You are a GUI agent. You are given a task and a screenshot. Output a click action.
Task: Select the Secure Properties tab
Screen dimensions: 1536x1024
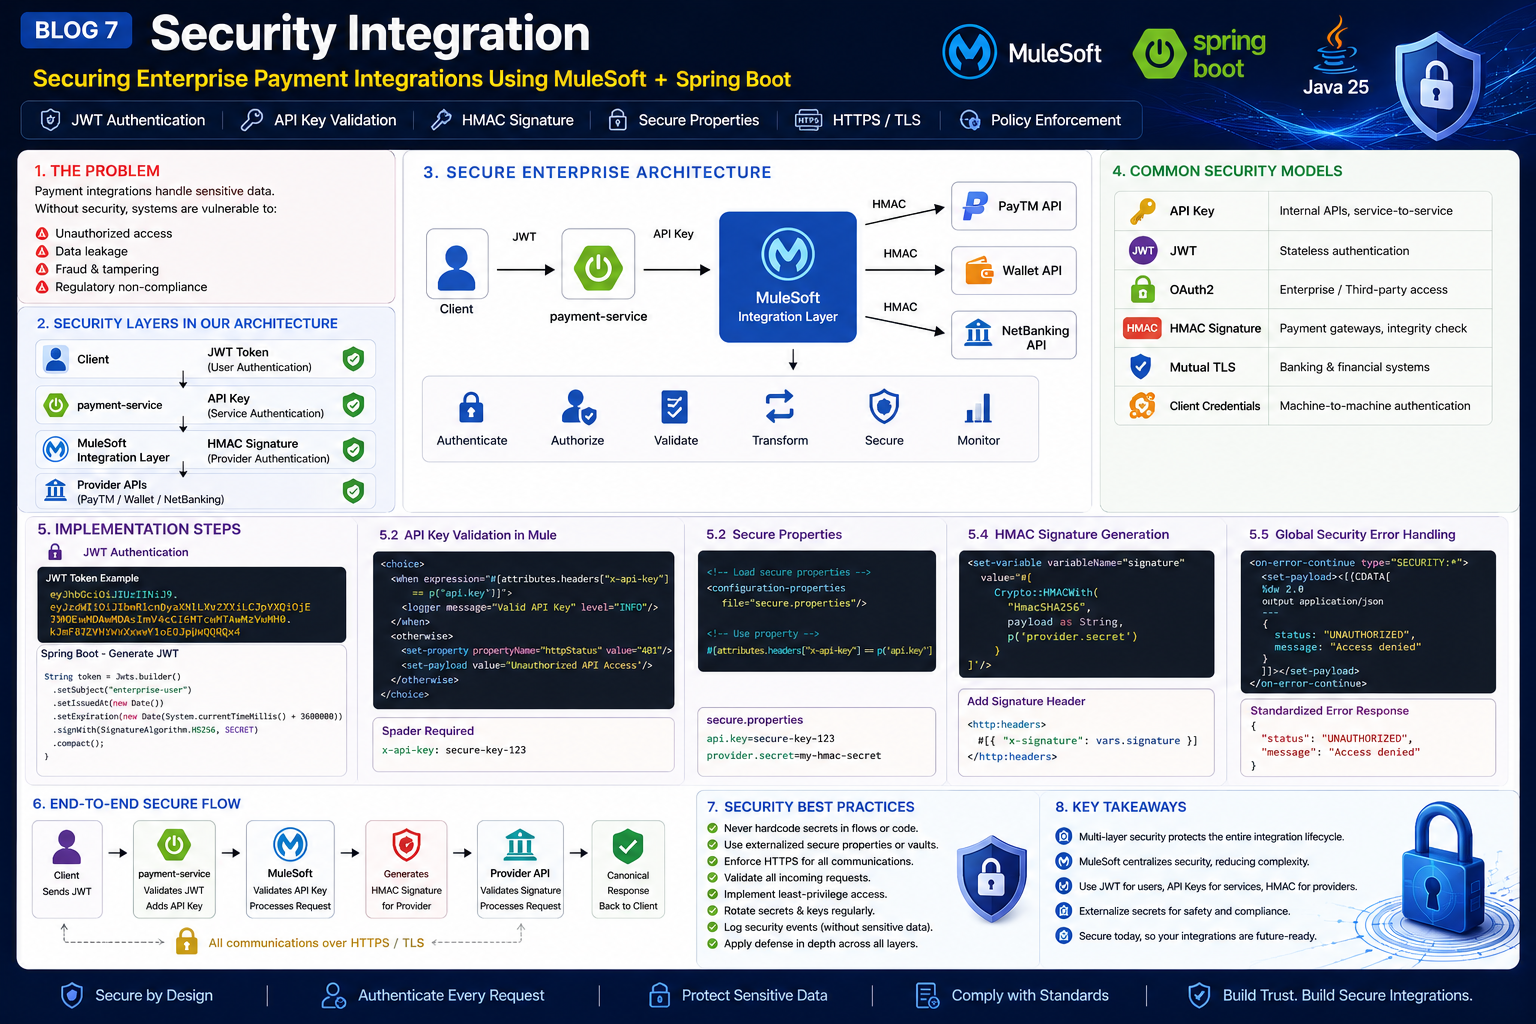click(684, 120)
